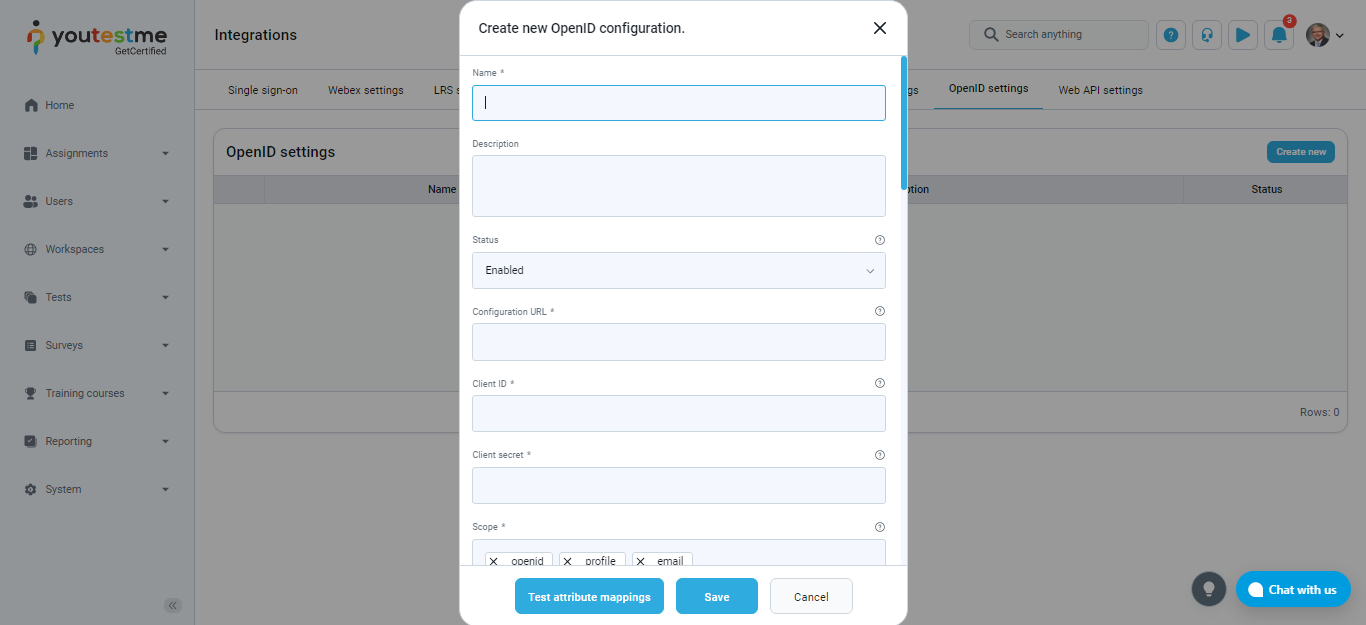This screenshot has height=625, width=1366.
Task: Click the Status field help icon
Action: (880, 240)
